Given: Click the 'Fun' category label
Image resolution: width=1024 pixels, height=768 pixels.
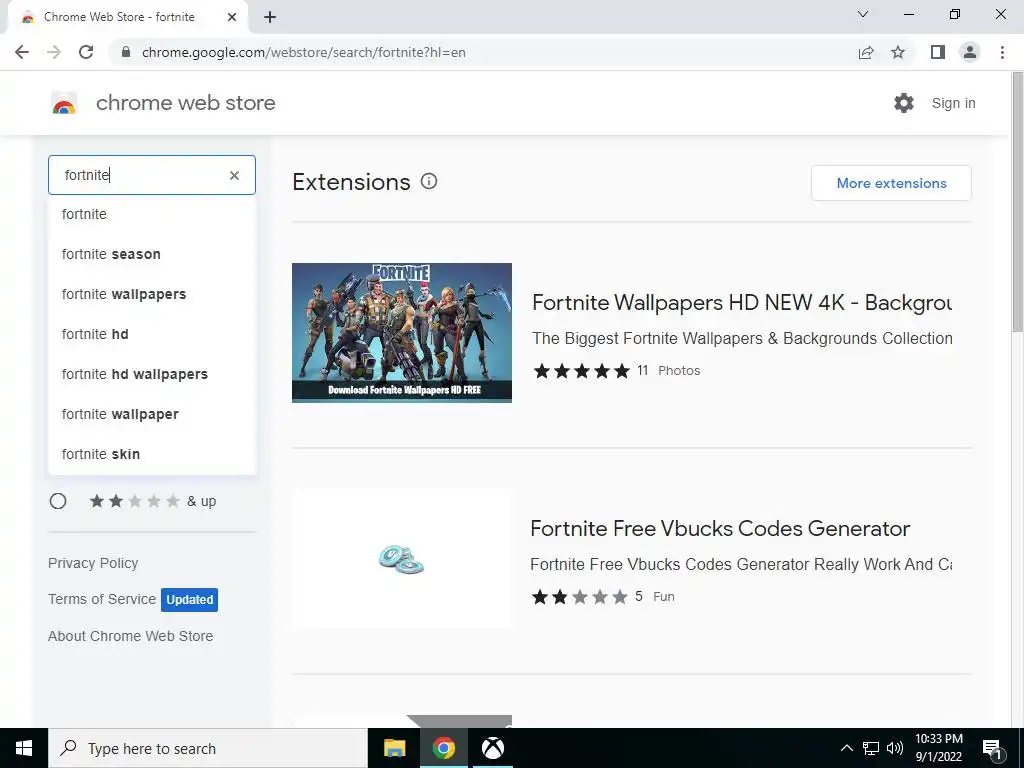Looking at the screenshot, I should click(x=664, y=596).
